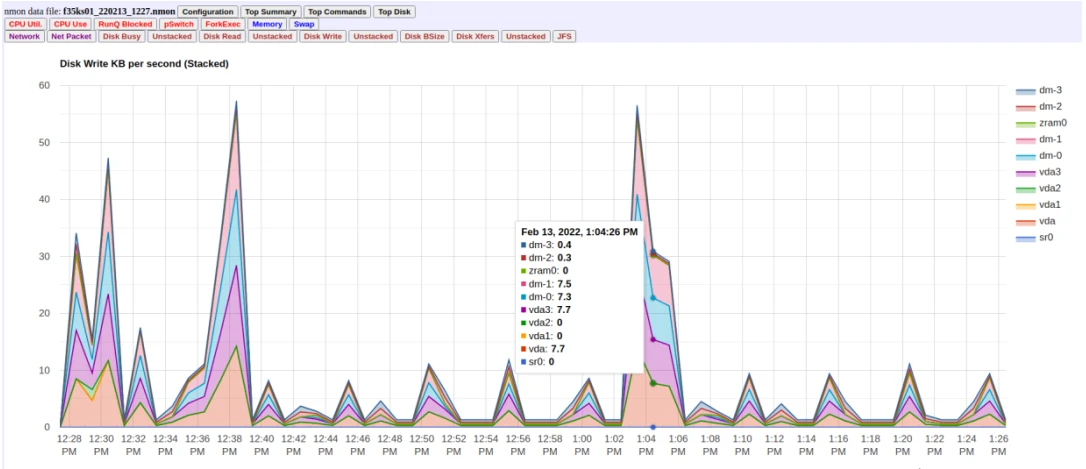1086x469 pixels.
Task: Click the vda3 data point marker
Action: point(653,339)
